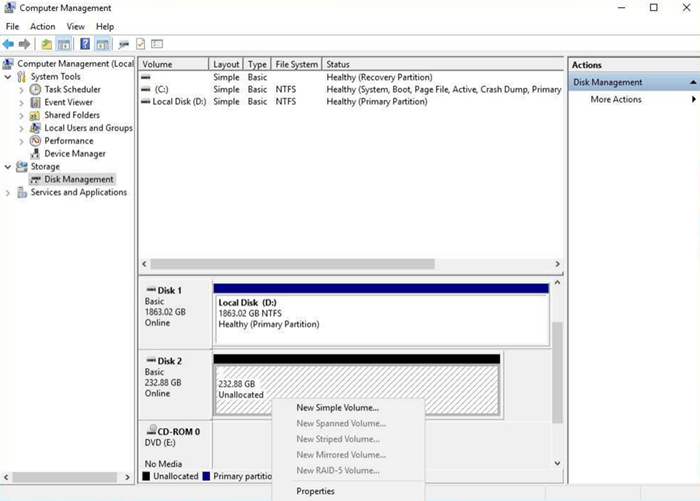This screenshot has height=501, width=700.
Task: Open the Action menu
Action: (x=43, y=26)
